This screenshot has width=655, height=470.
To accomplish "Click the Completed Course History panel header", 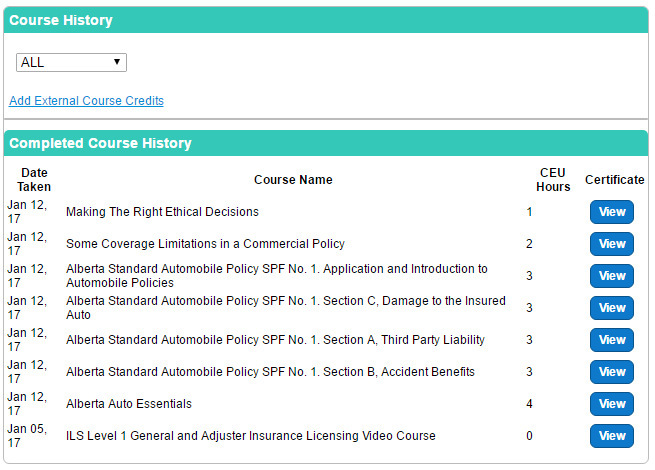I will point(100,143).
